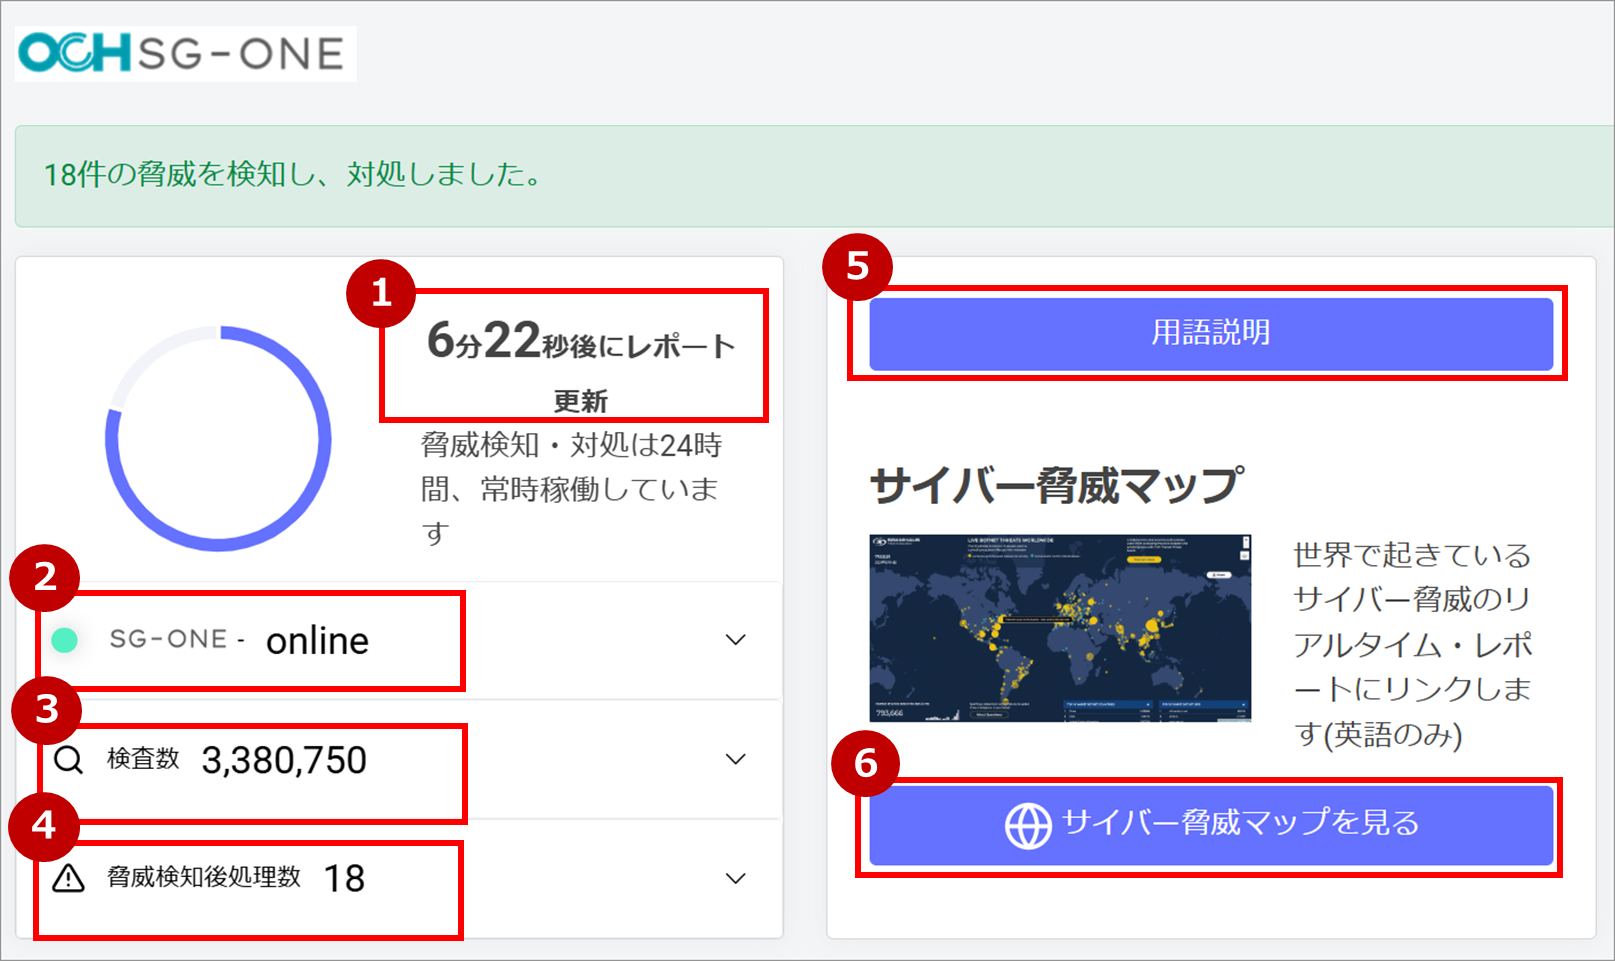Click the magnifying glass icon beside 検査数
Screen dimensions: 1615x961
tap(67, 760)
